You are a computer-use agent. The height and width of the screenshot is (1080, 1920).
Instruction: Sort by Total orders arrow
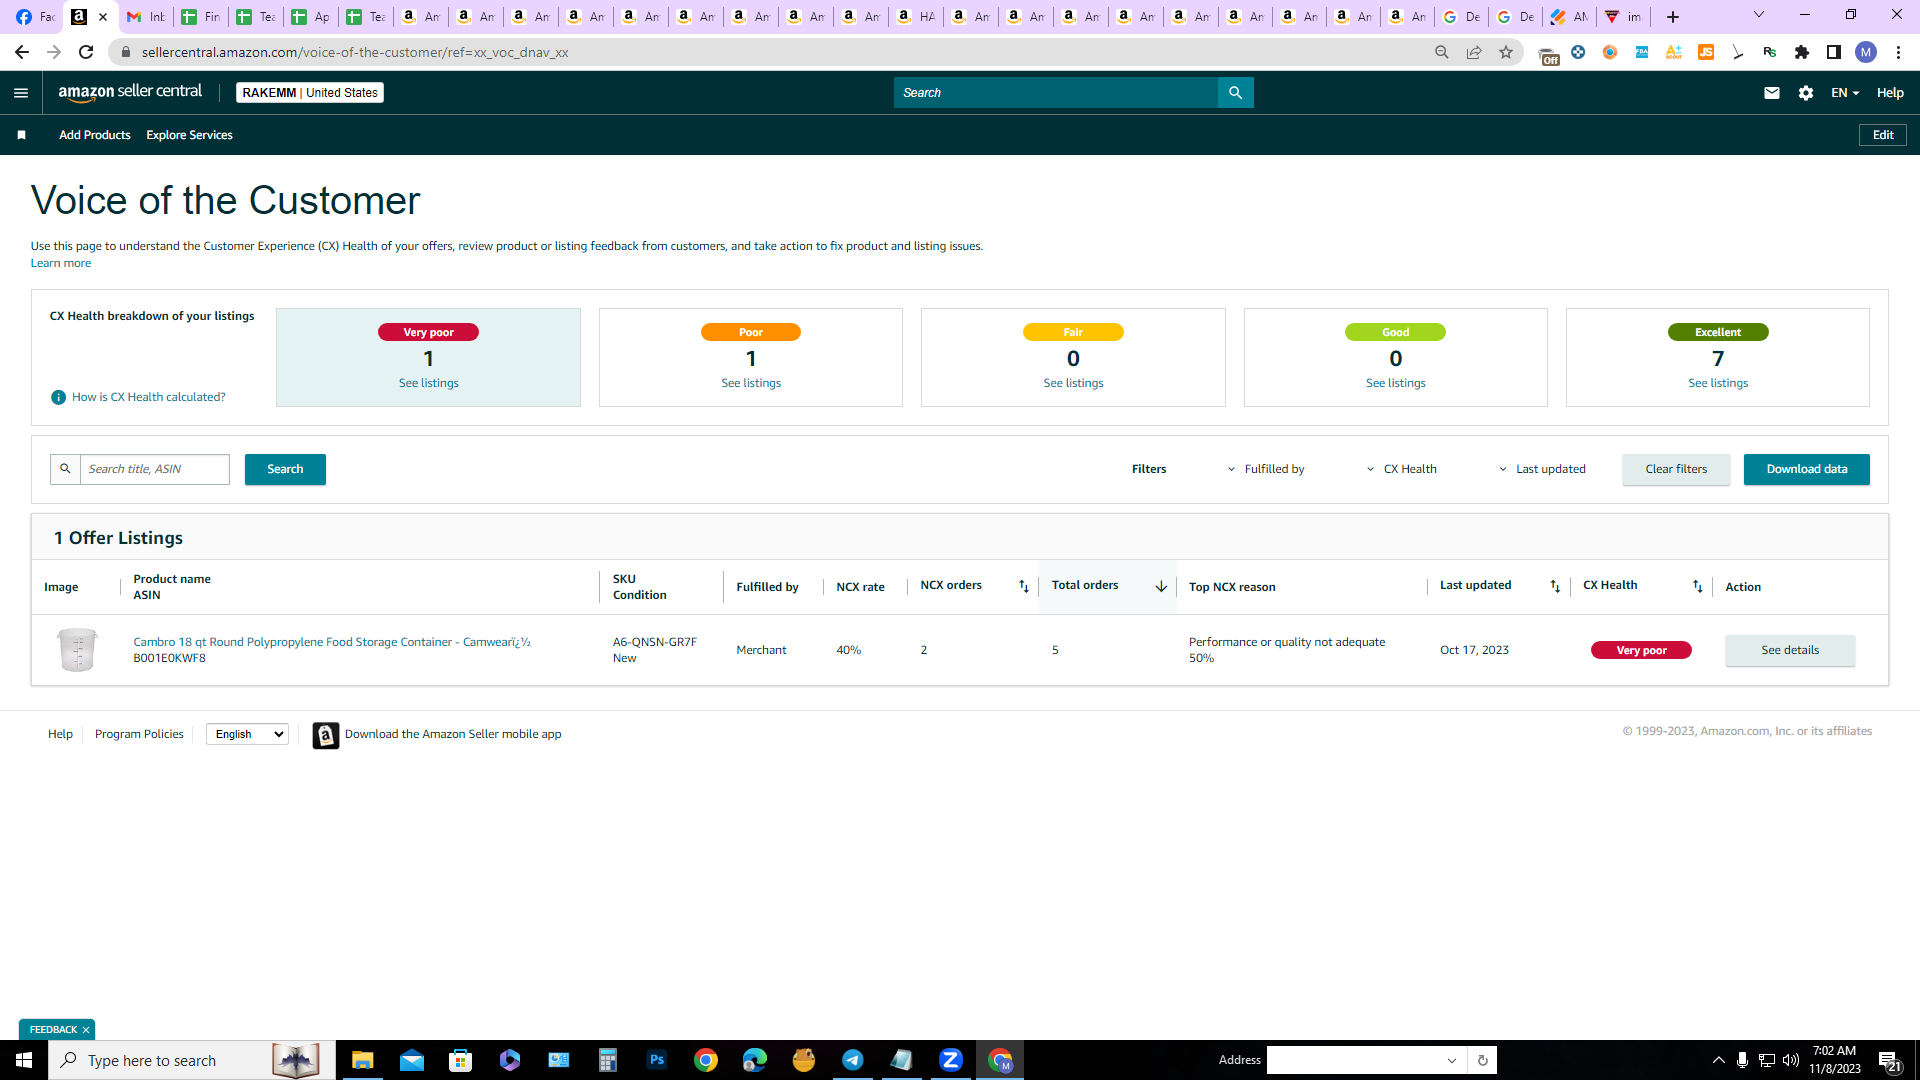pos(1160,586)
